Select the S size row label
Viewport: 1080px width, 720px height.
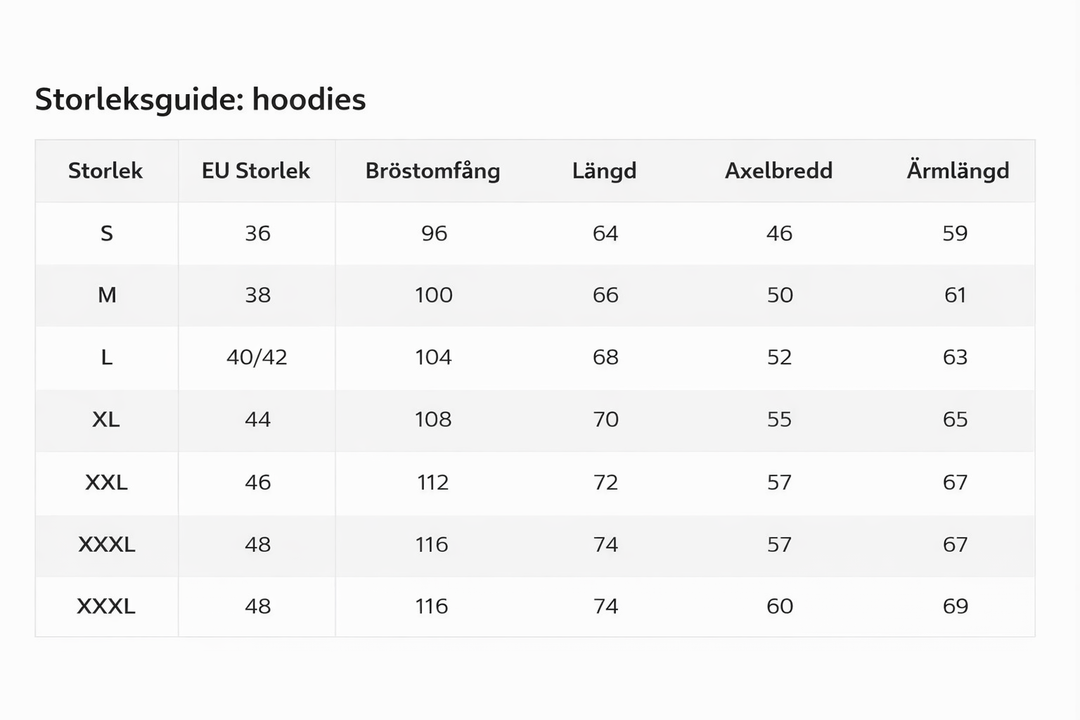(107, 234)
